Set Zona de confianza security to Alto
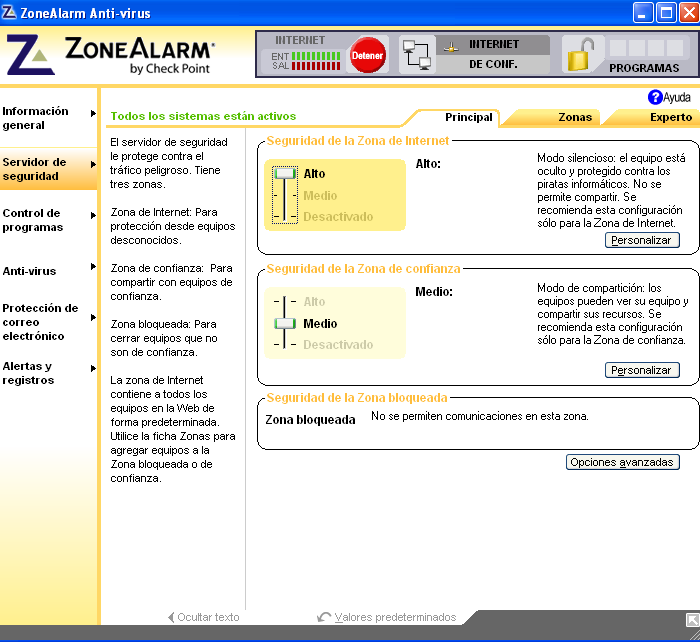700x642 pixels. (314, 302)
